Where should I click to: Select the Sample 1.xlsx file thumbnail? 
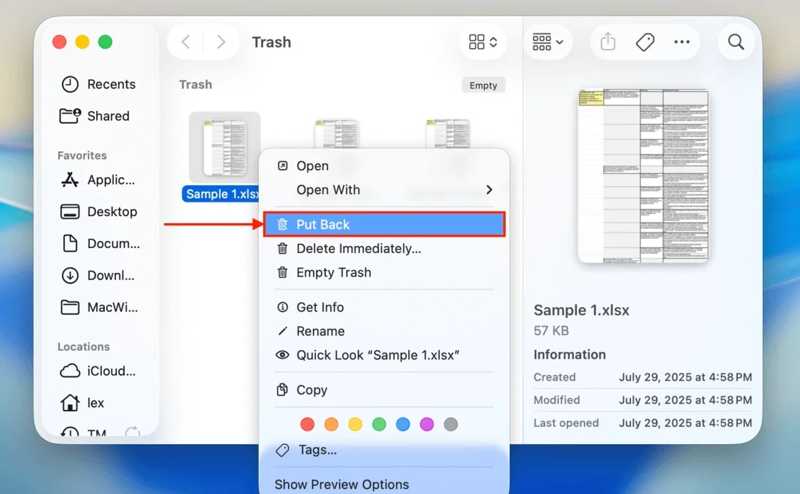point(224,148)
